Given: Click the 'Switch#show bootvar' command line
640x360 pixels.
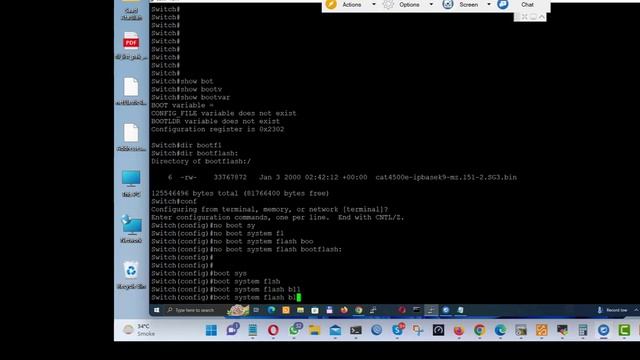Looking at the screenshot, I should (191, 97).
